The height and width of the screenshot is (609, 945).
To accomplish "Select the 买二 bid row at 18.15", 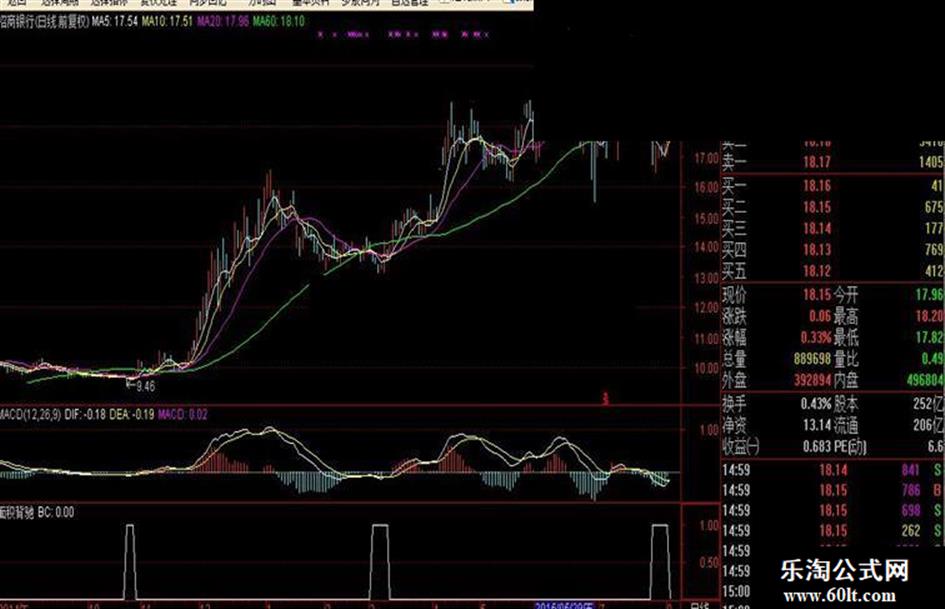I will point(832,207).
